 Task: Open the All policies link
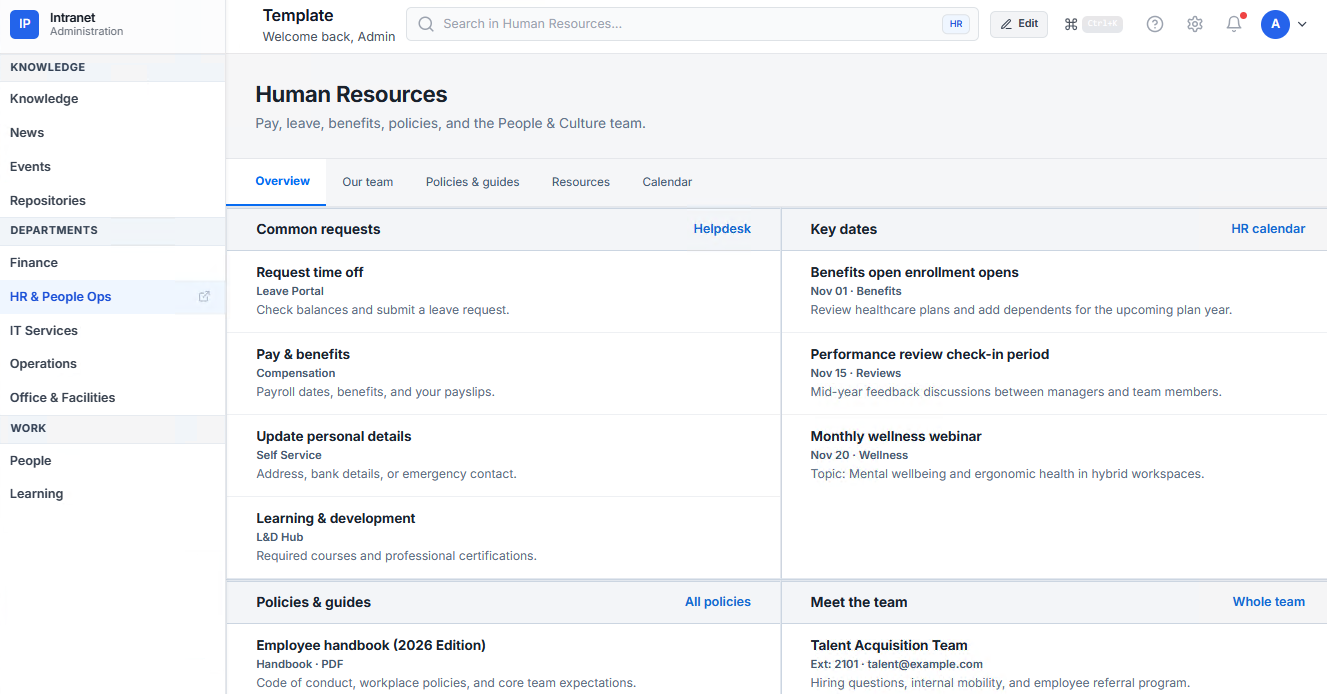point(718,602)
